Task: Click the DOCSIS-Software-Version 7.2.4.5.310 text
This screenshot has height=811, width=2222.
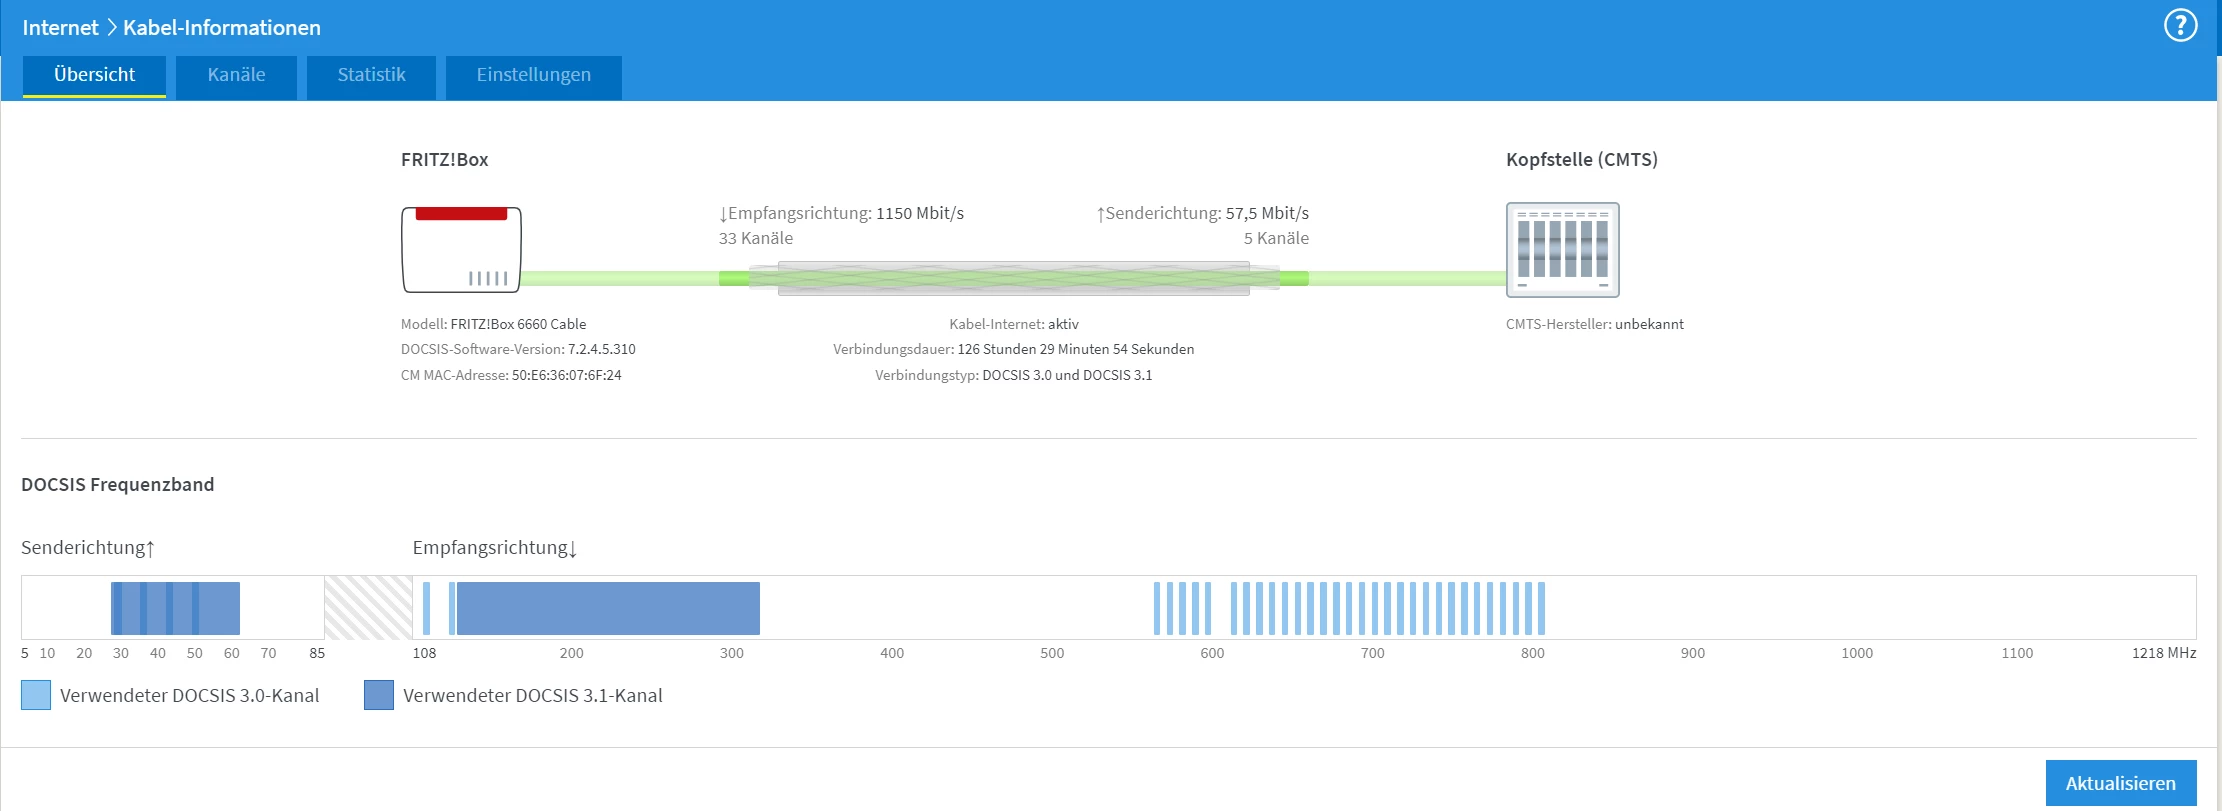Action: pyautogui.click(x=518, y=349)
